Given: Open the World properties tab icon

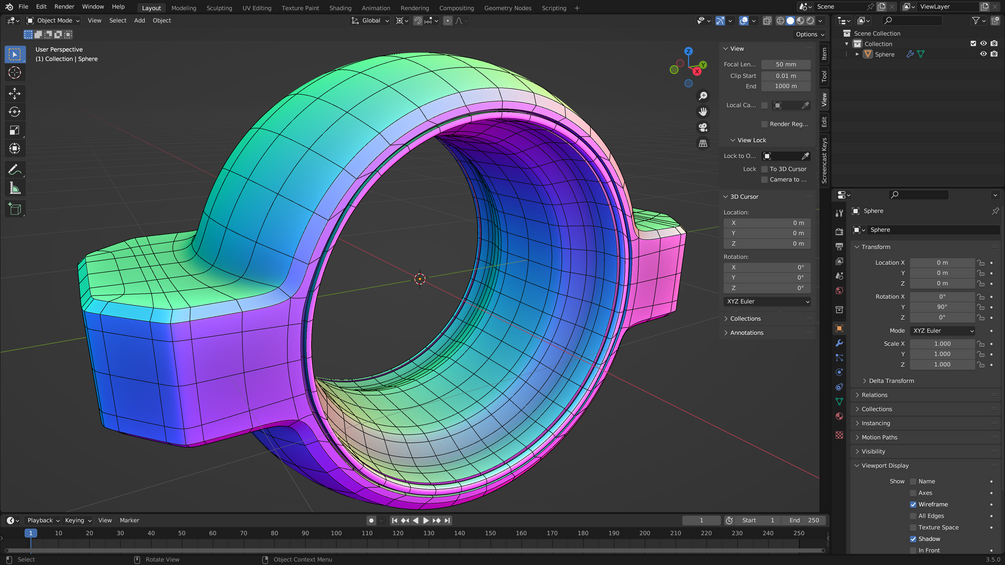Looking at the screenshot, I should pos(839,291).
